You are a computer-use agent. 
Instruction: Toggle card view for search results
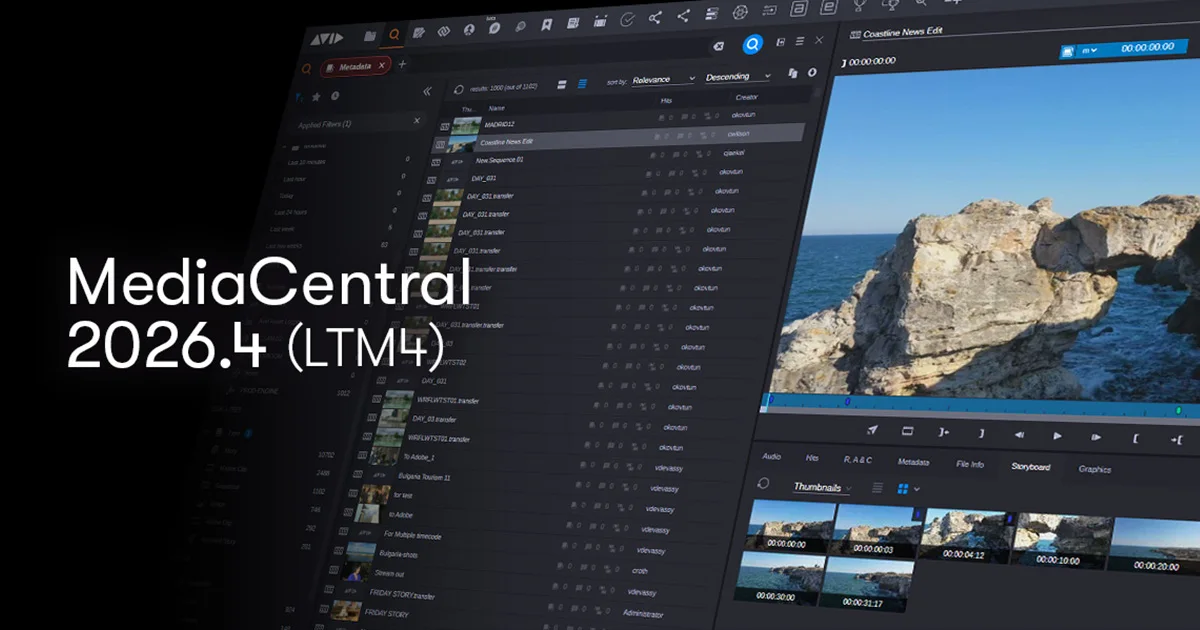click(562, 84)
